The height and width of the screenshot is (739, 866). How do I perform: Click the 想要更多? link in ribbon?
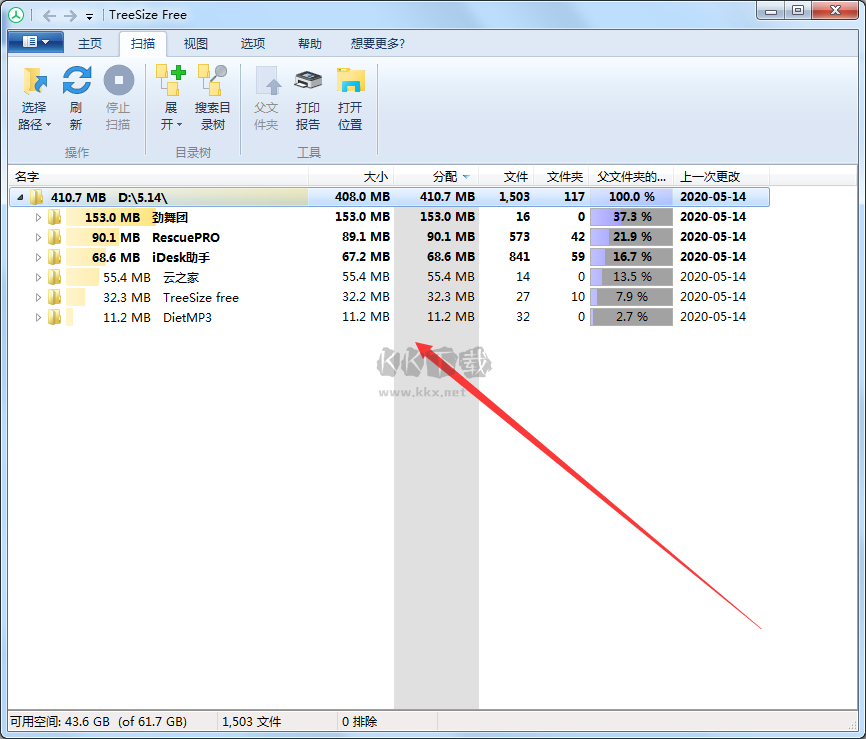377,44
